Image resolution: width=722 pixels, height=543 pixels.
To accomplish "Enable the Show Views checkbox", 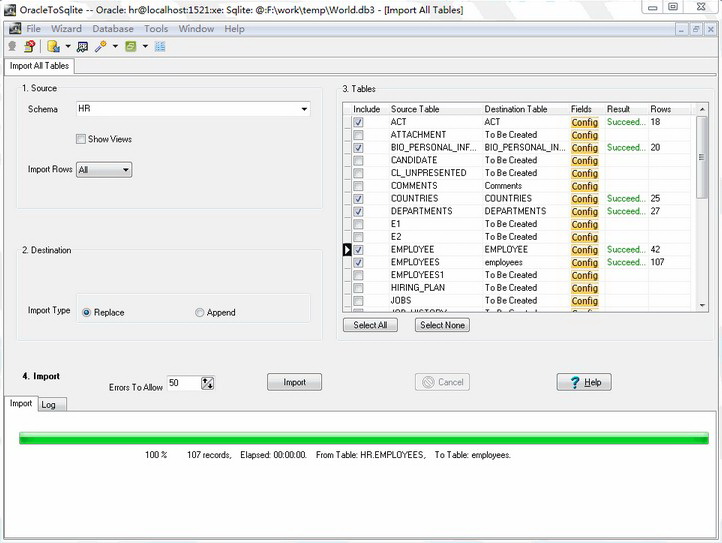I will click(81, 139).
